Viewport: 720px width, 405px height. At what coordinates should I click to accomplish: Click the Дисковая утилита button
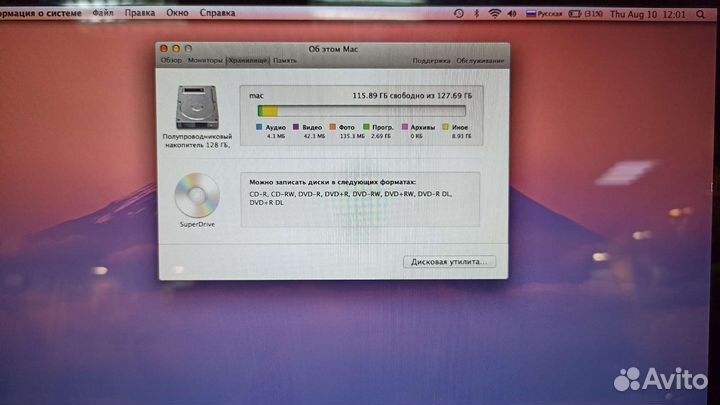coord(449,262)
